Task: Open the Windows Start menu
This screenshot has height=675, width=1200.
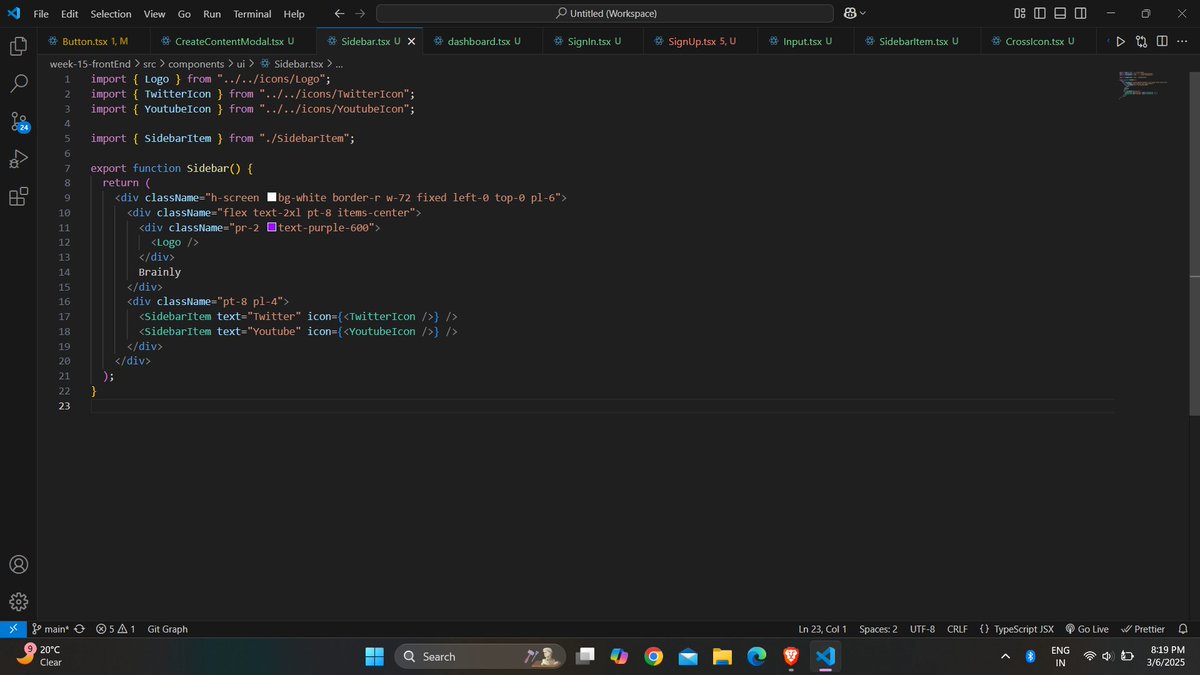Action: 374,656
